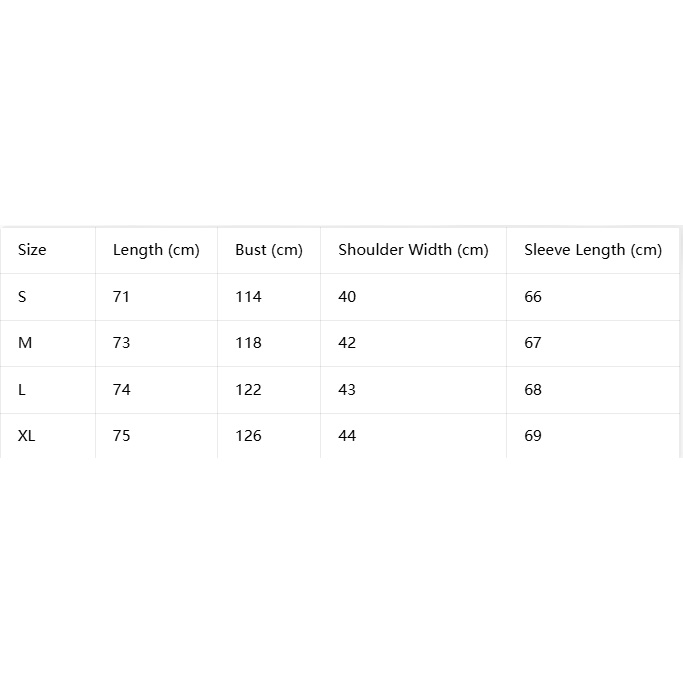This screenshot has width=683, height=683.
Task: Click length value 75 in XL row
Action: tap(122, 436)
